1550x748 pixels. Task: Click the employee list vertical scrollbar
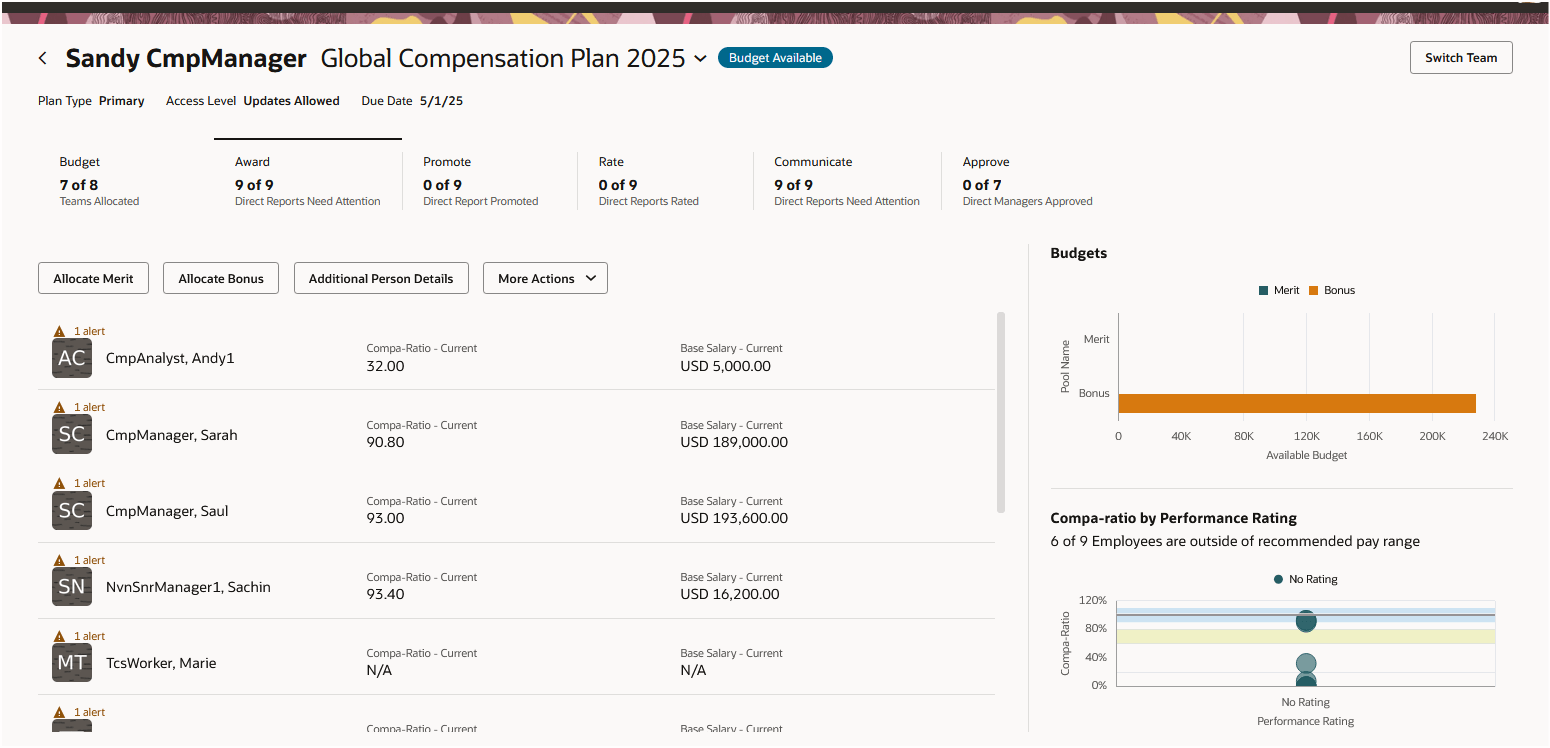coord(1001,412)
